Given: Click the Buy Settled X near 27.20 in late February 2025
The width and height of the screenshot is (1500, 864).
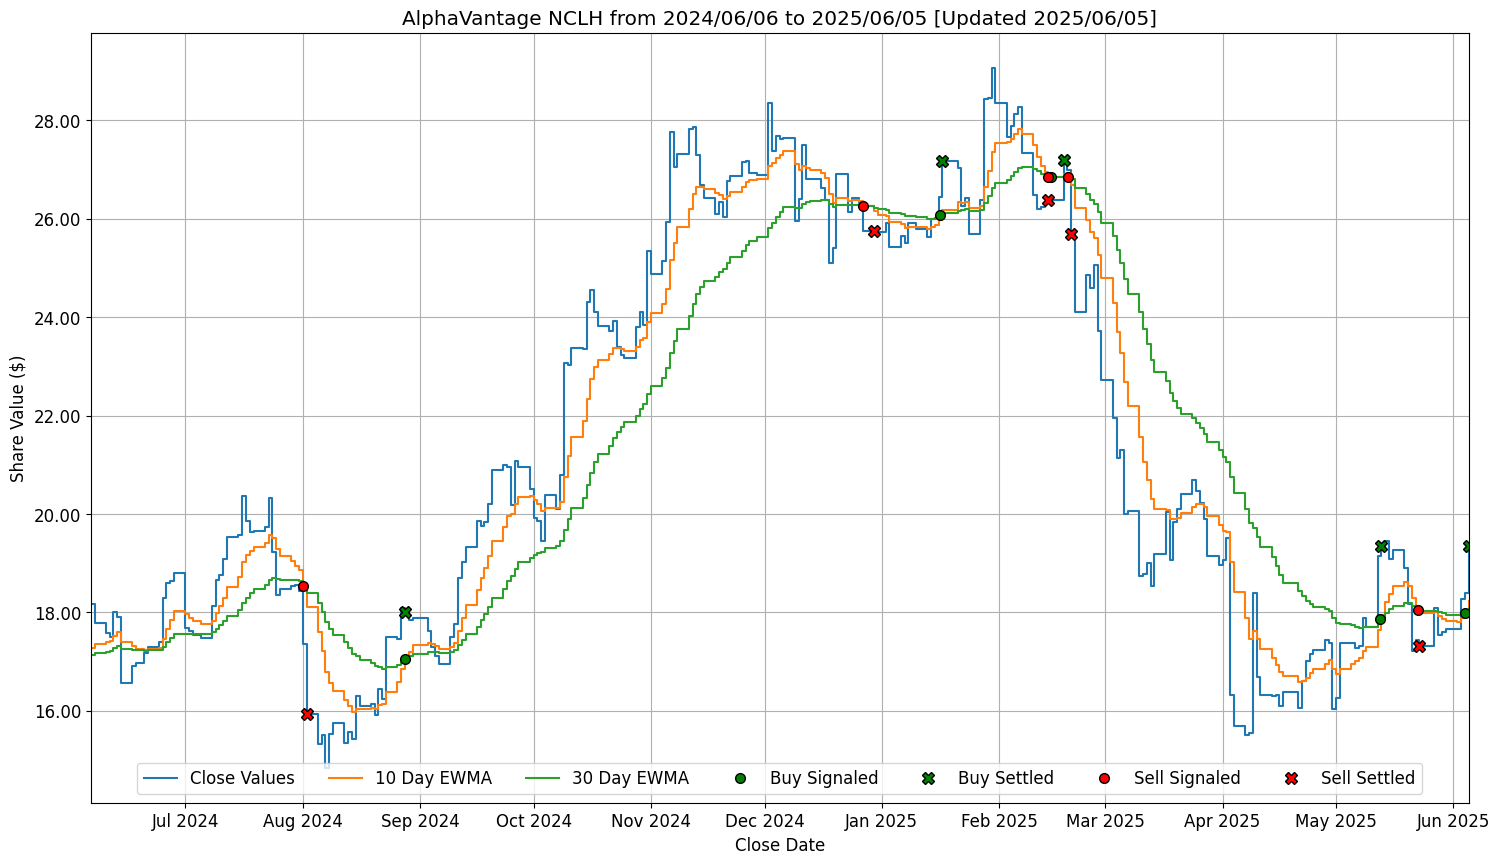Looking at the screenshot, I should [1064, 160].
